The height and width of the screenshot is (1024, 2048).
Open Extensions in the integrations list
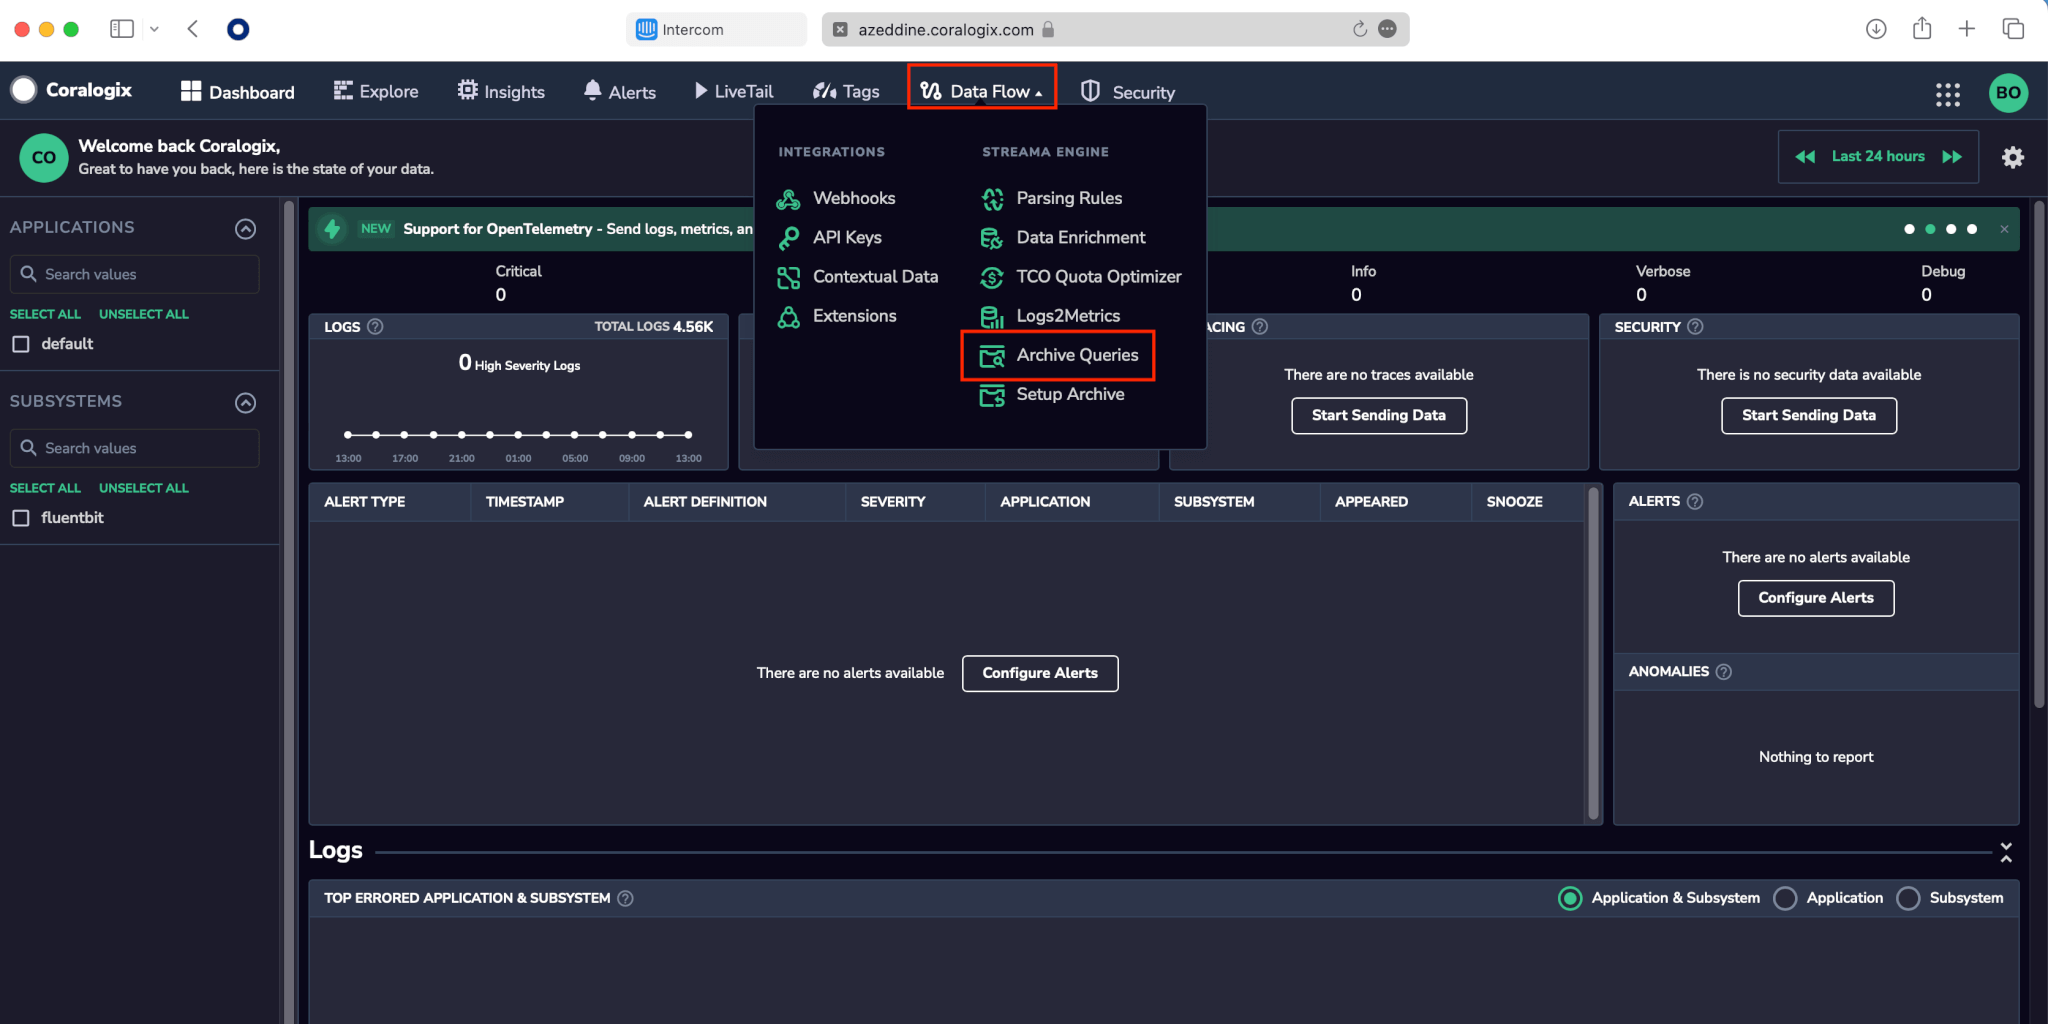click(x=836, y=316)
